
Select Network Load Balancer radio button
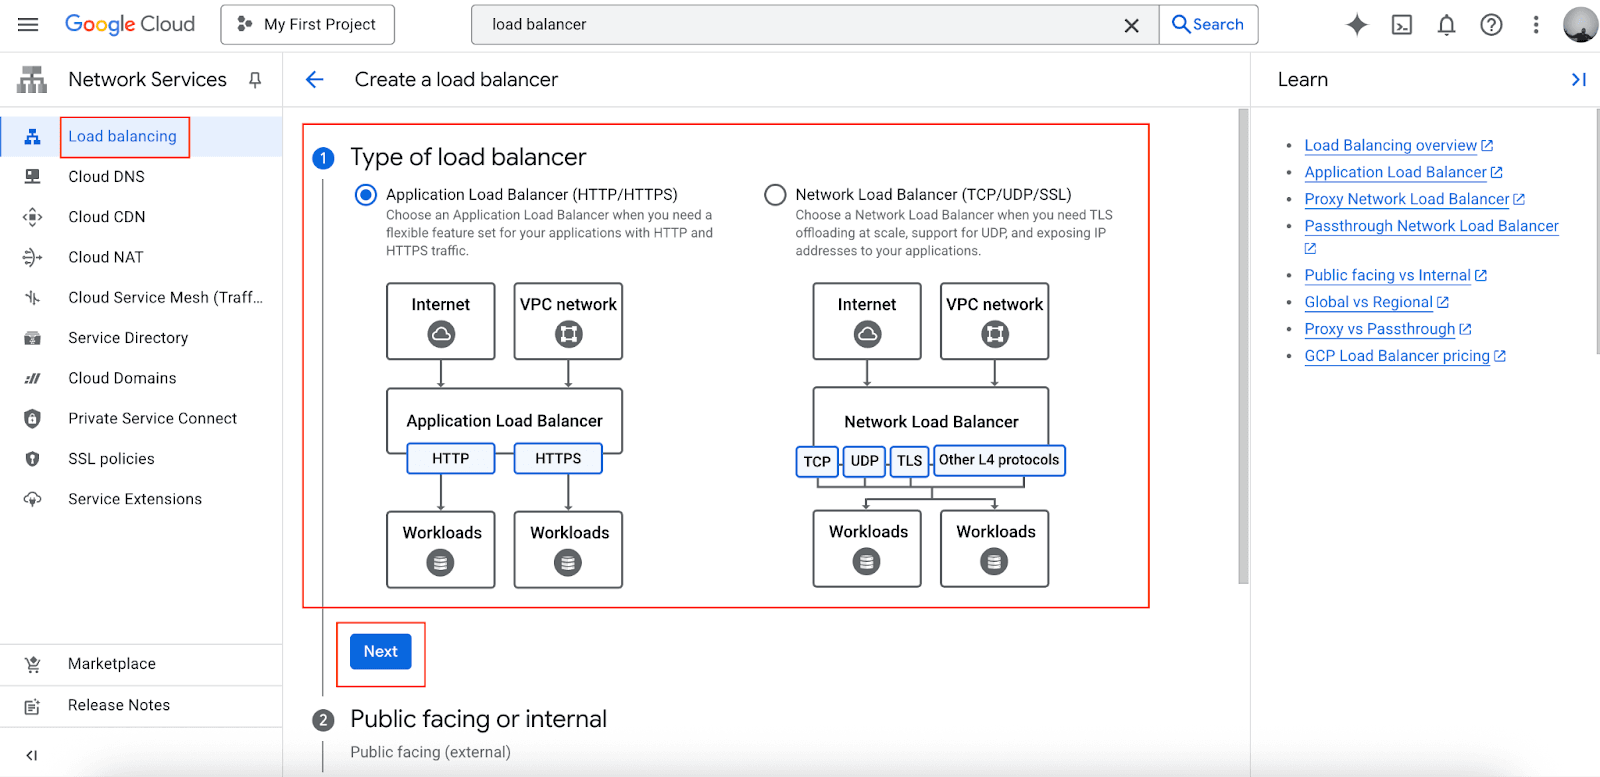(775, 195)
